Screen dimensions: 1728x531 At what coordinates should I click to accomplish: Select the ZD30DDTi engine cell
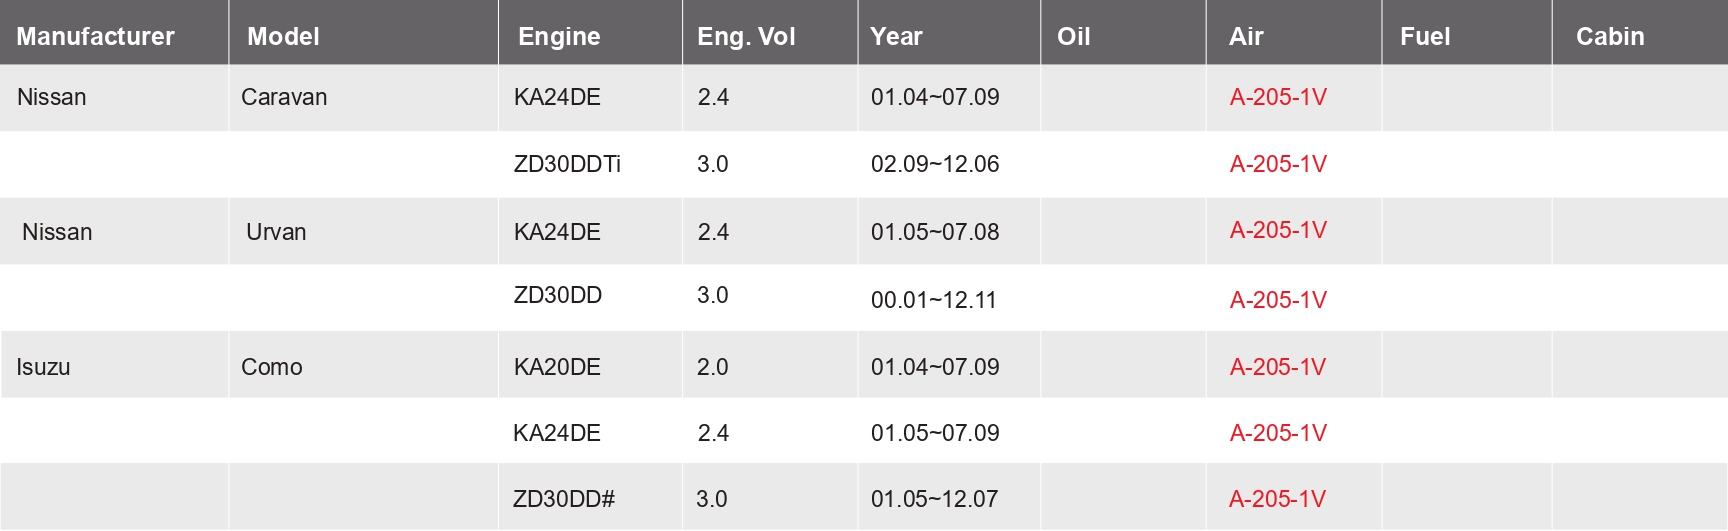tap(567, 164)
